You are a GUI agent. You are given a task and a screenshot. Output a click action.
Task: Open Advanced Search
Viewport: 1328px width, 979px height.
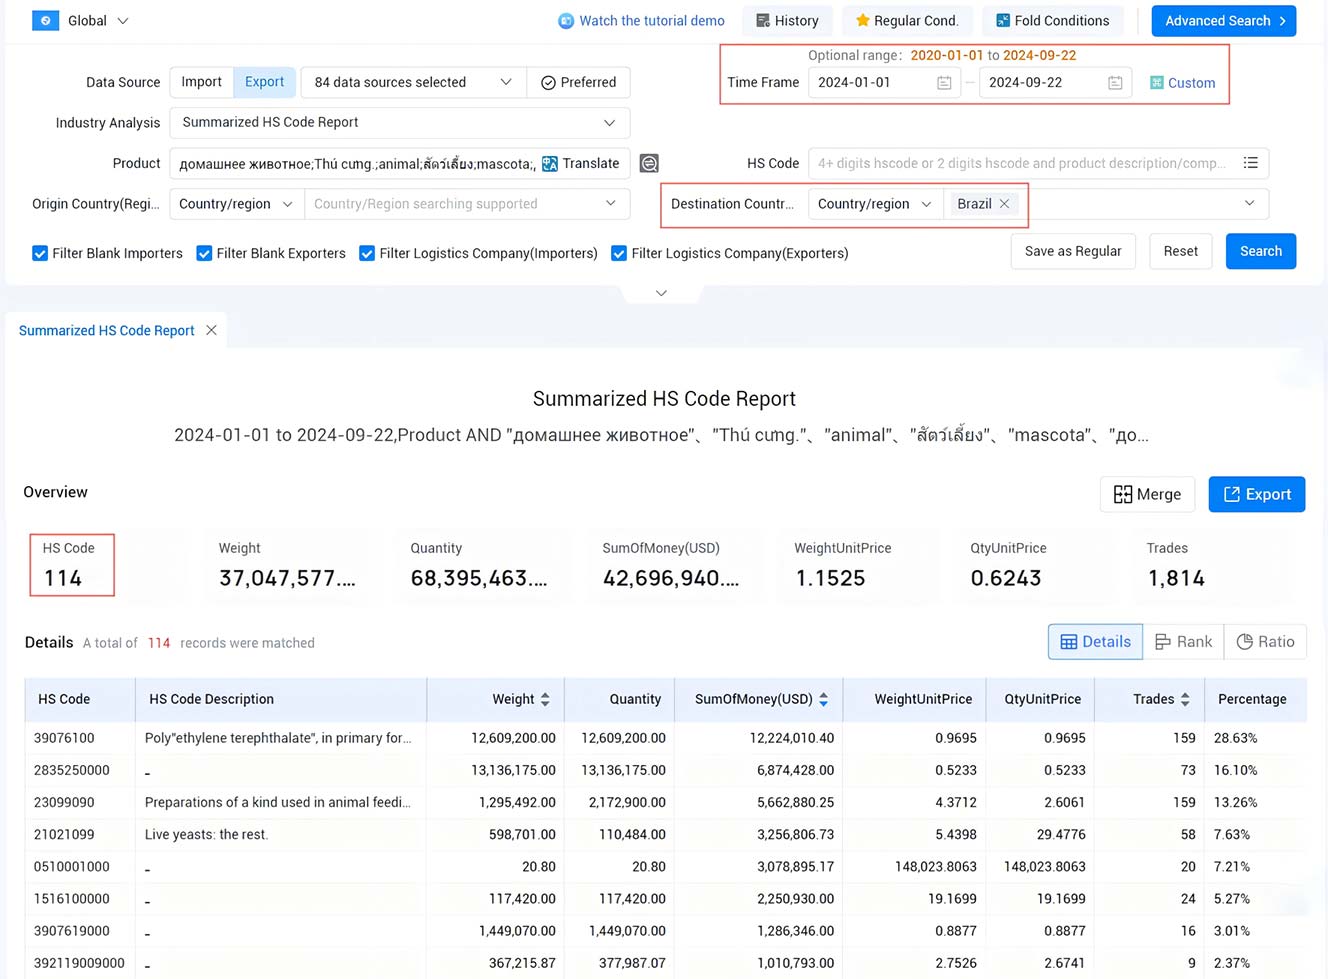[x=1224, y=20]
